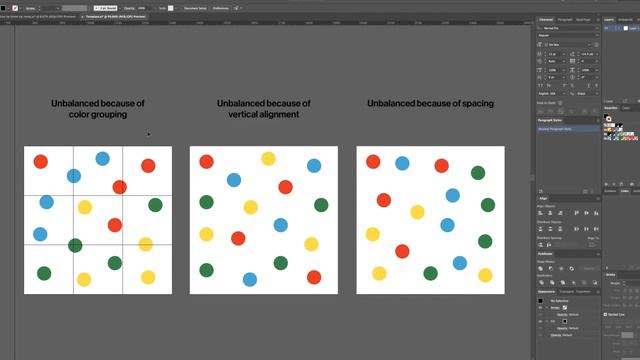Click Horizontal Distribute Right icon

point(596,229)
